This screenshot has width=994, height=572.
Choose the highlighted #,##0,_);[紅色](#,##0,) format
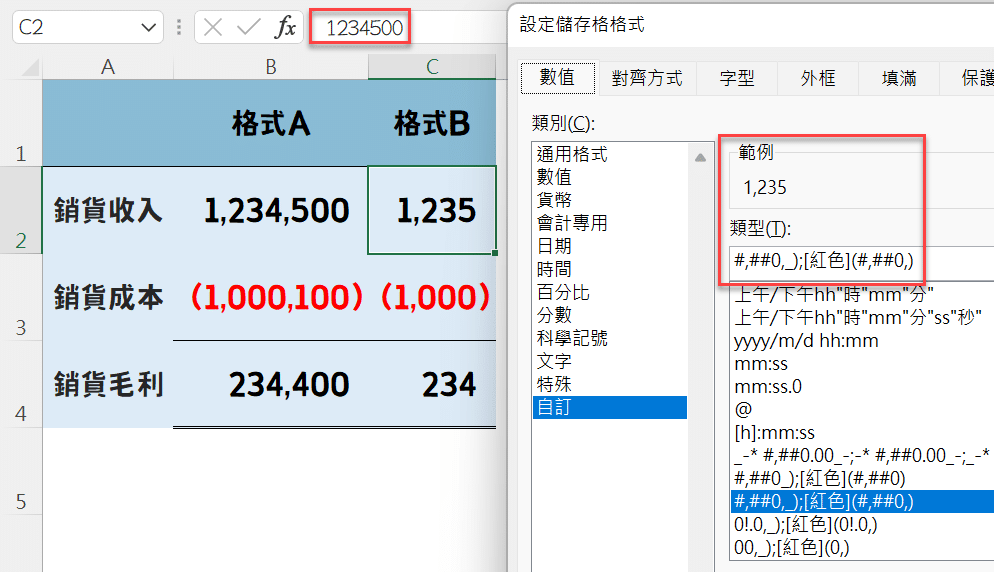862,502
